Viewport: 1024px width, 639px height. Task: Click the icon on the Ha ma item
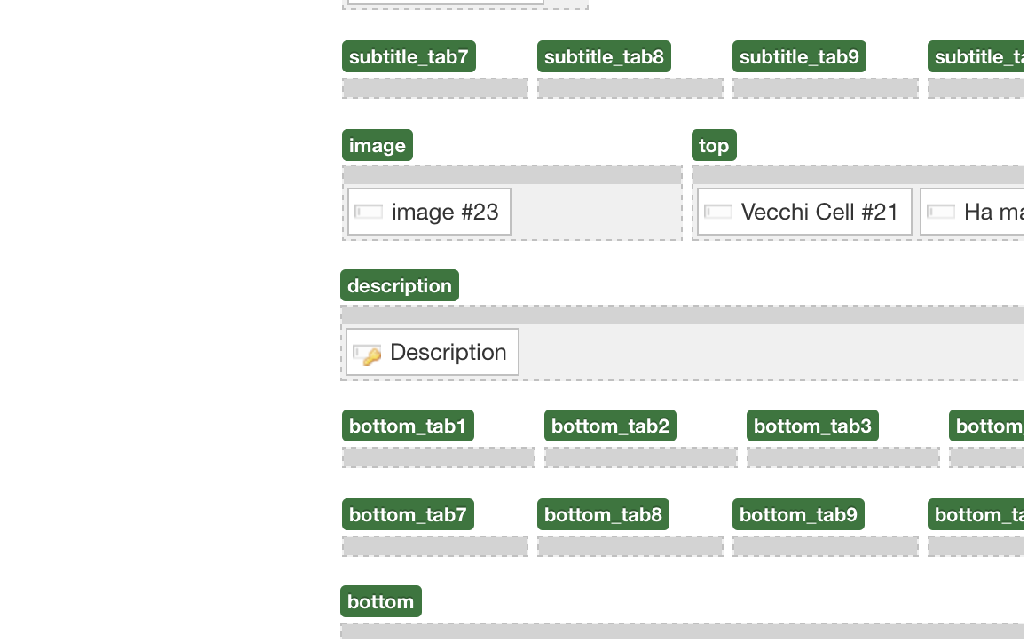(x=941, y=212)
